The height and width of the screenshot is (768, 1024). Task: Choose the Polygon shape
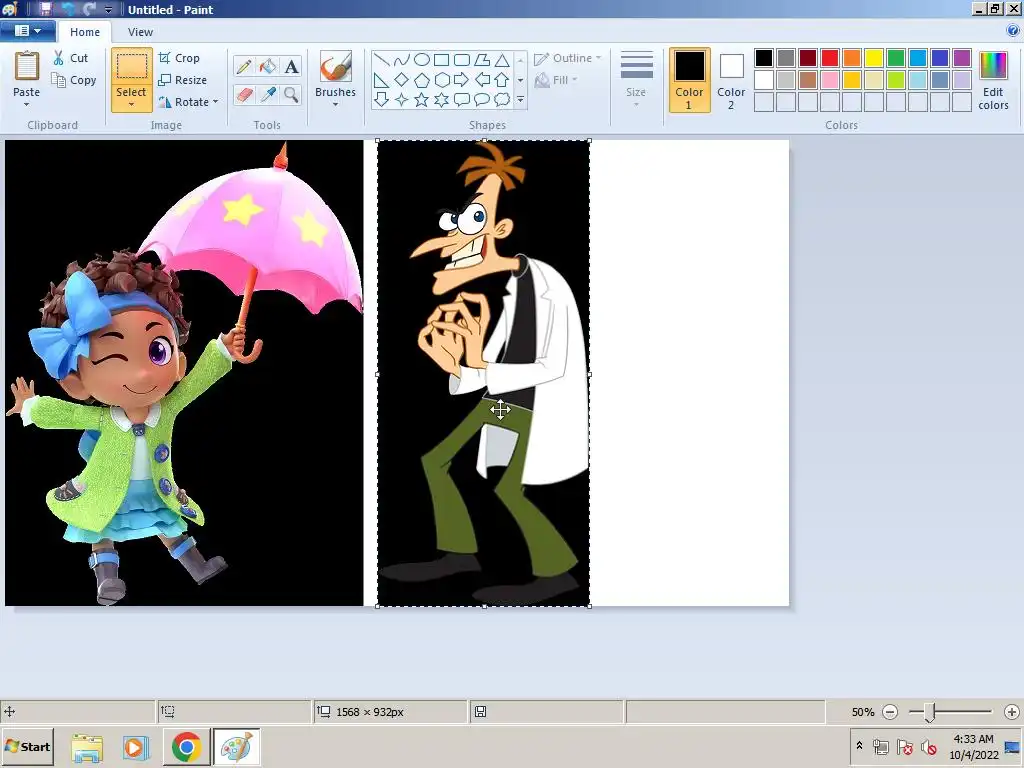pos(482,61)
